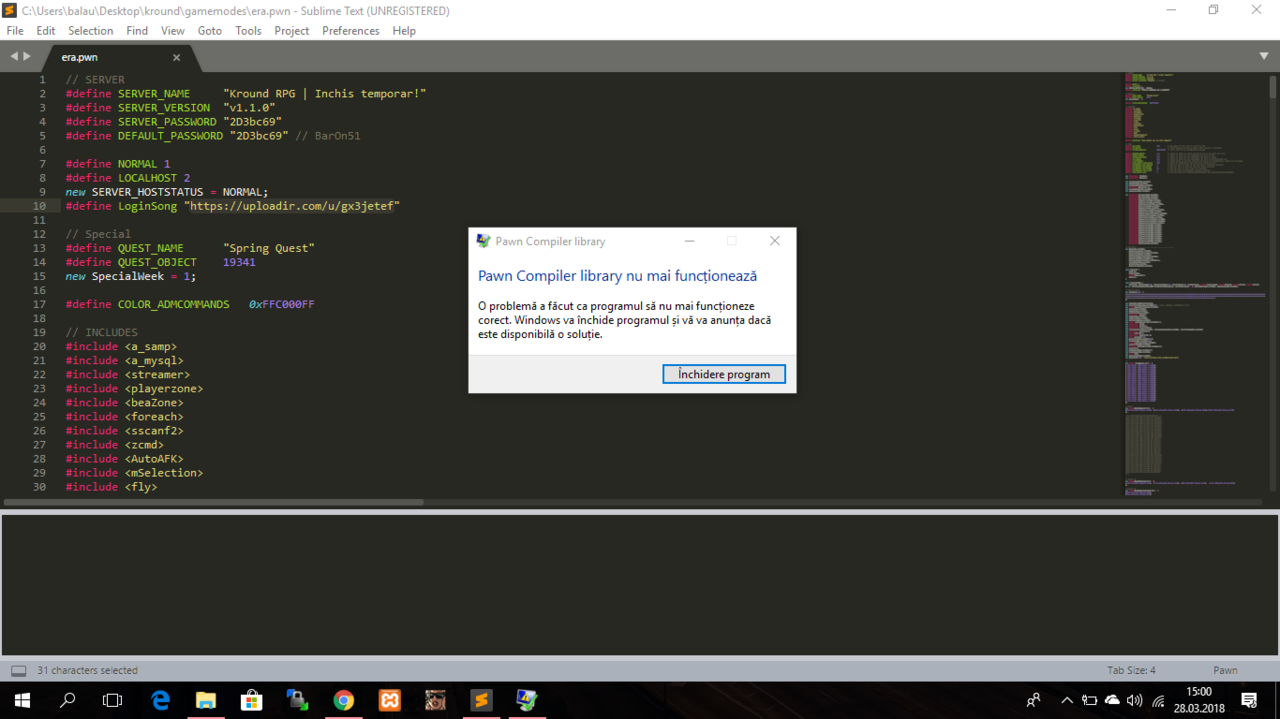The width and height of the screenshot is (1280, 719).
Task: Click editor horizontal scrollbar
Action: click(214, 502)
